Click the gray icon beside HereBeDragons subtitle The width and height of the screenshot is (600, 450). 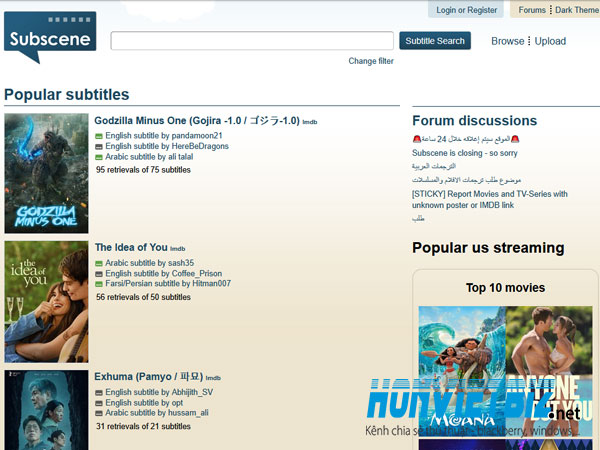pos(99,147)
